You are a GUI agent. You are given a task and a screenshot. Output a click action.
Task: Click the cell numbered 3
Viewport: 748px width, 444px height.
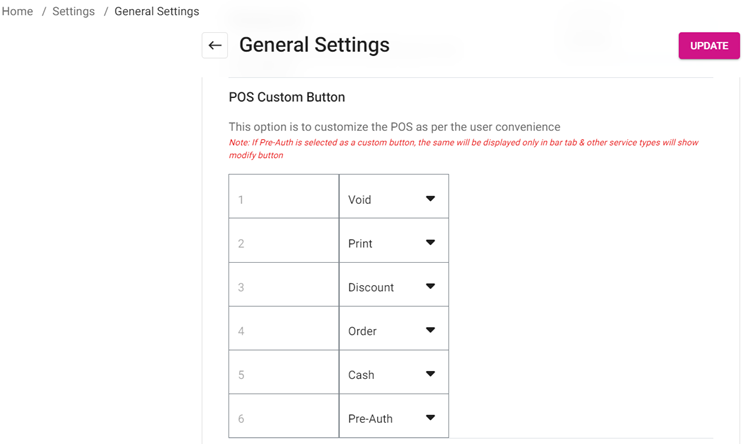pyautogui.click(x=284, y=287)
